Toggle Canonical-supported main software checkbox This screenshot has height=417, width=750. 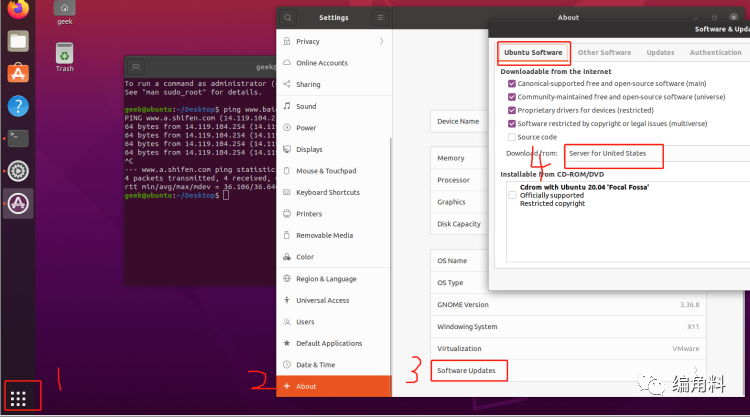512,84
